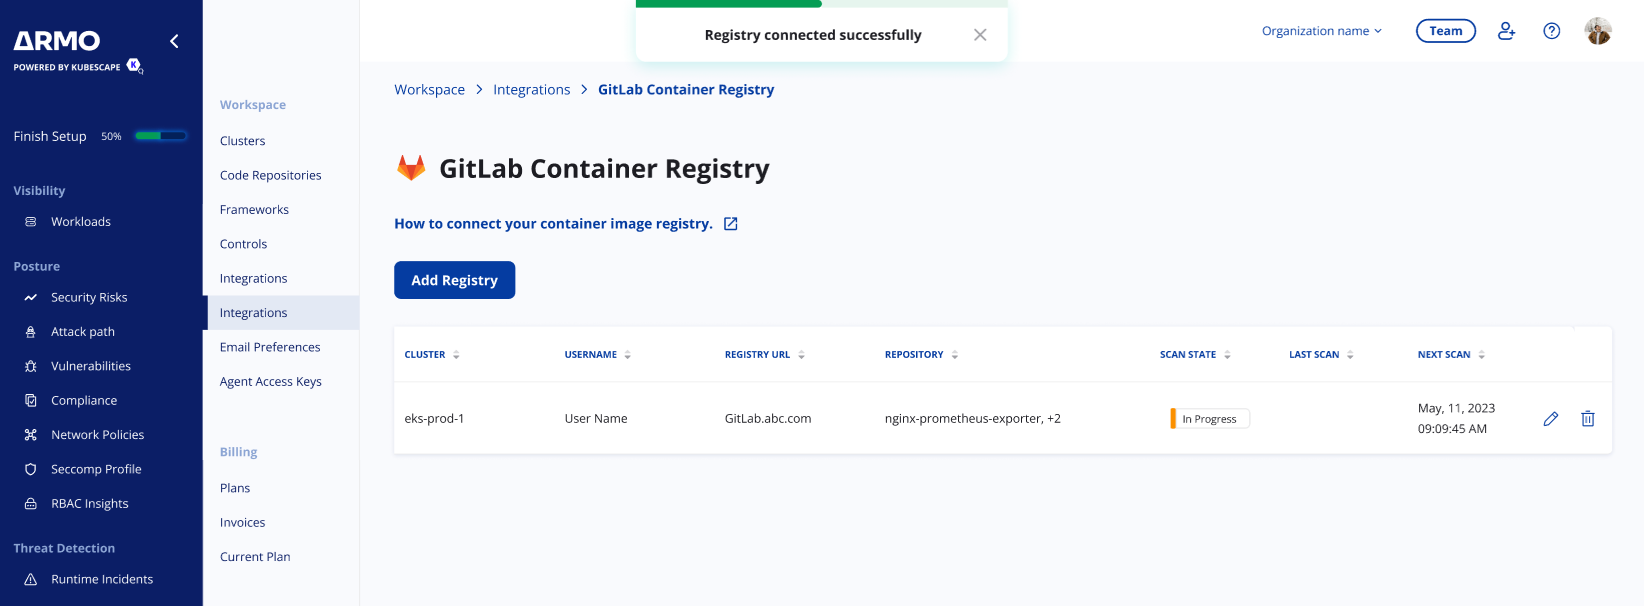This screenshot has height=606, width=1644.
Task: Dismiss the Registry connected successfully notification
Action: click(x=980, y=35)
